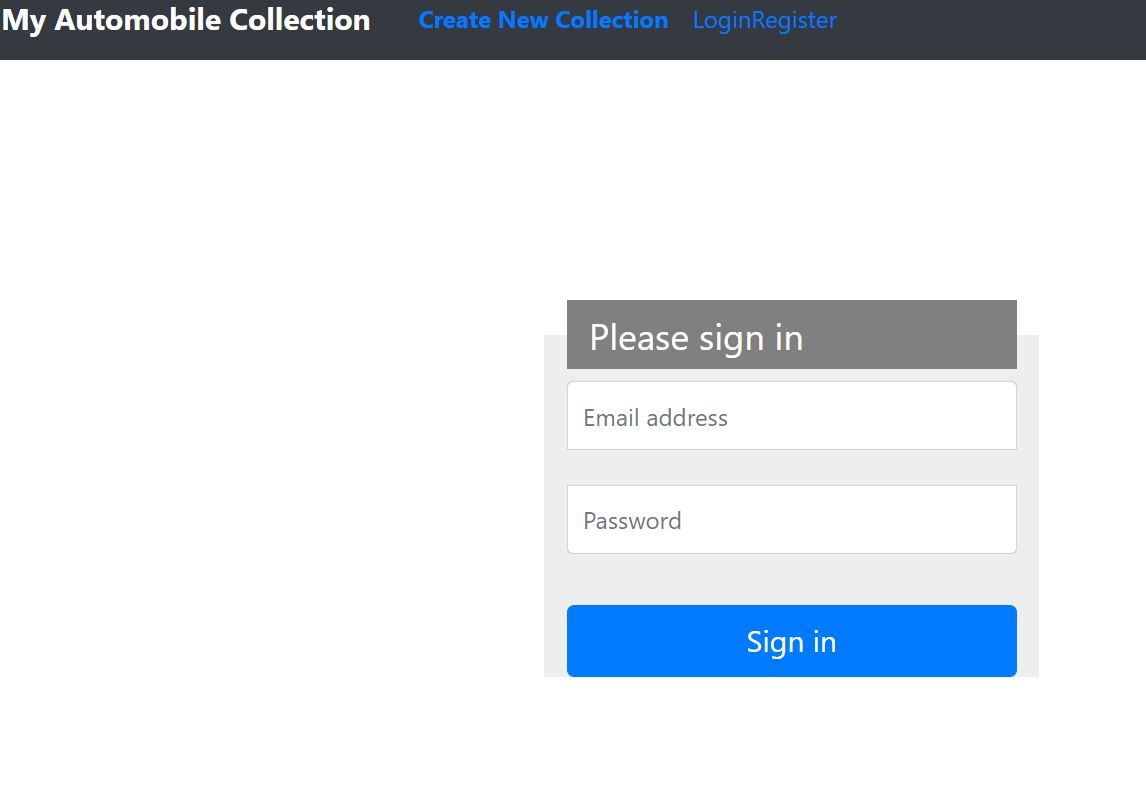Select the Password placeholder text
This screenshot has width=1146, height=794.
[x=633, y=521]
